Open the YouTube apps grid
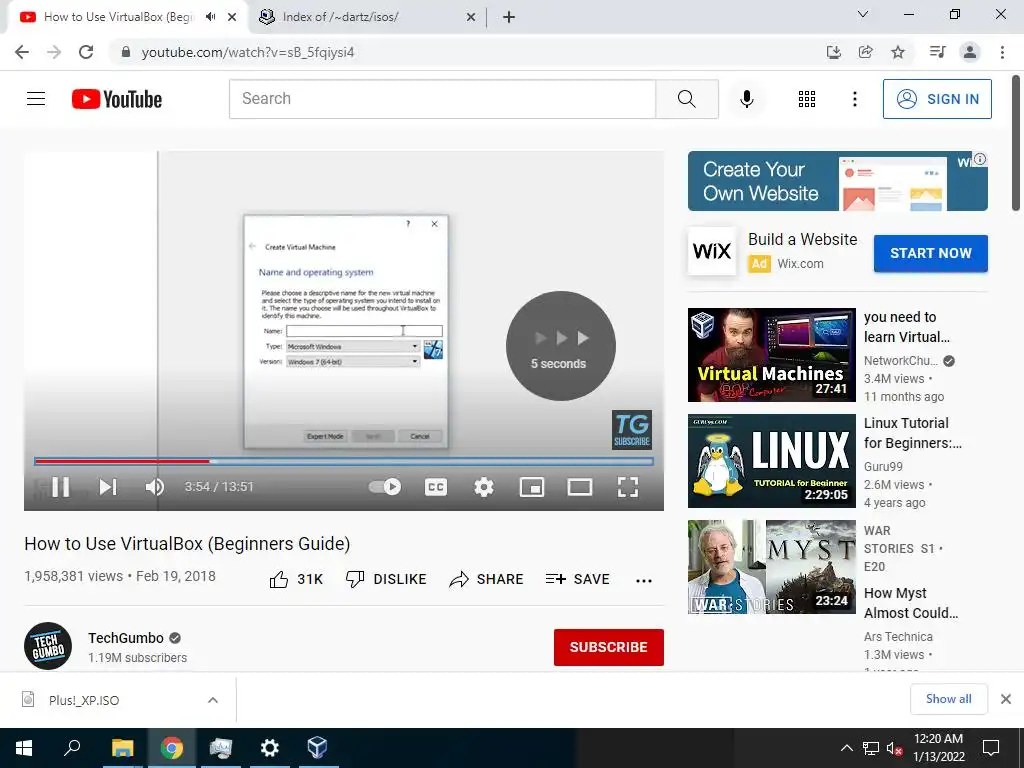Viewport: 1024px width, 768px height. tap(807, 99)
